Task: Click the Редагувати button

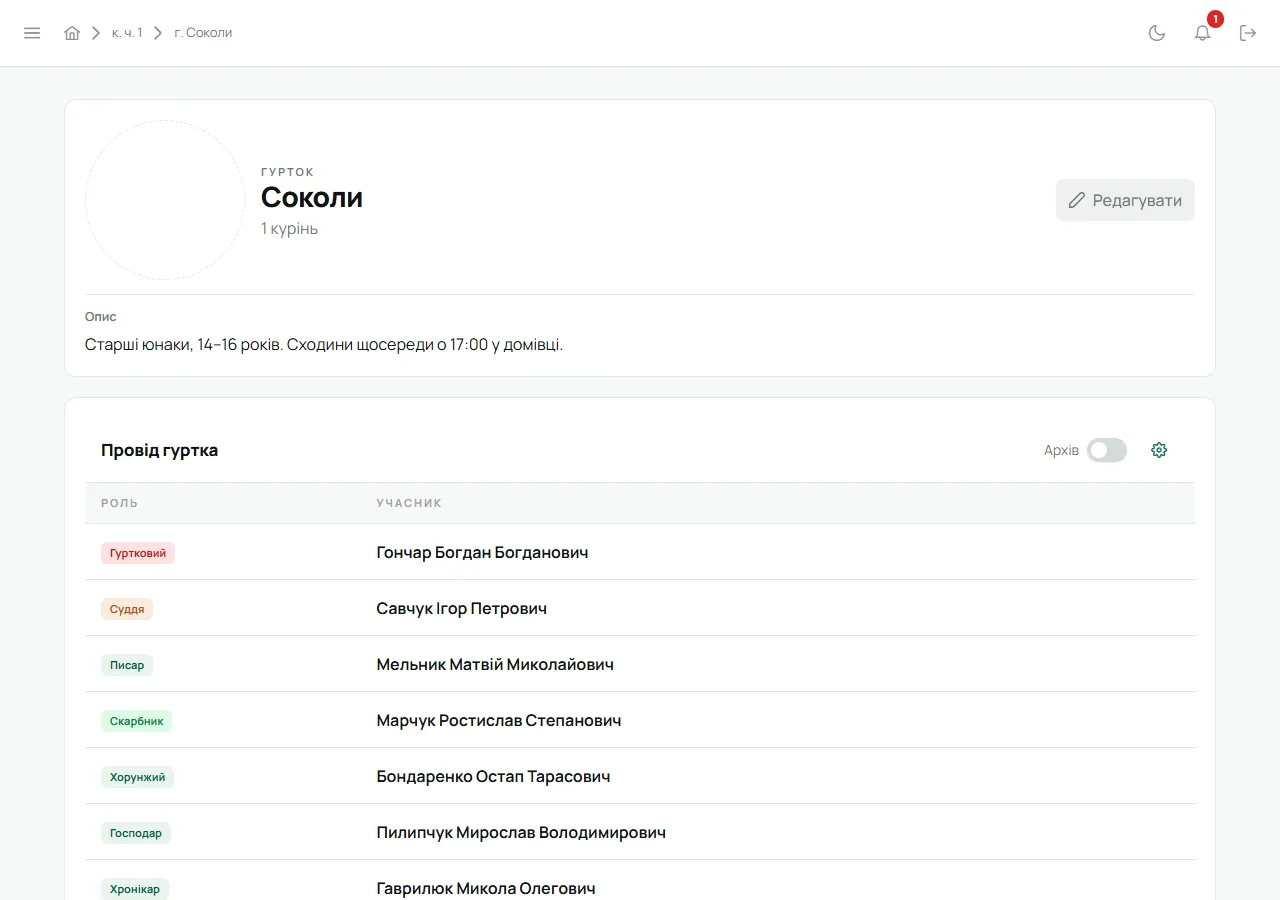Action: (1125, 200)
